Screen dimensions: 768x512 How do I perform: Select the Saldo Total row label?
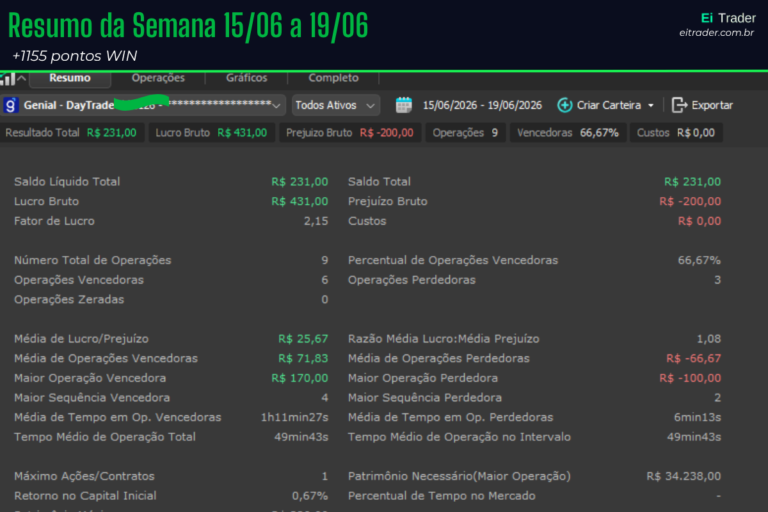click(379, 182)
